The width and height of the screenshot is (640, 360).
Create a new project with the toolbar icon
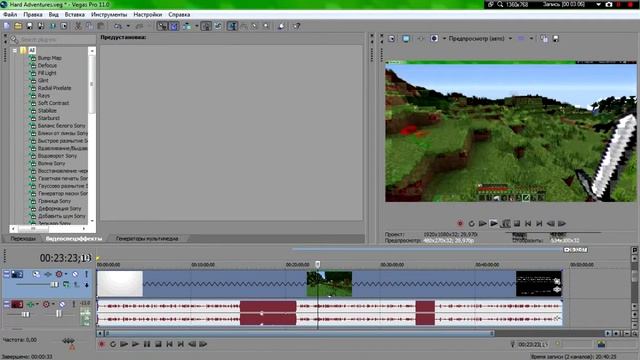(7, 26)
